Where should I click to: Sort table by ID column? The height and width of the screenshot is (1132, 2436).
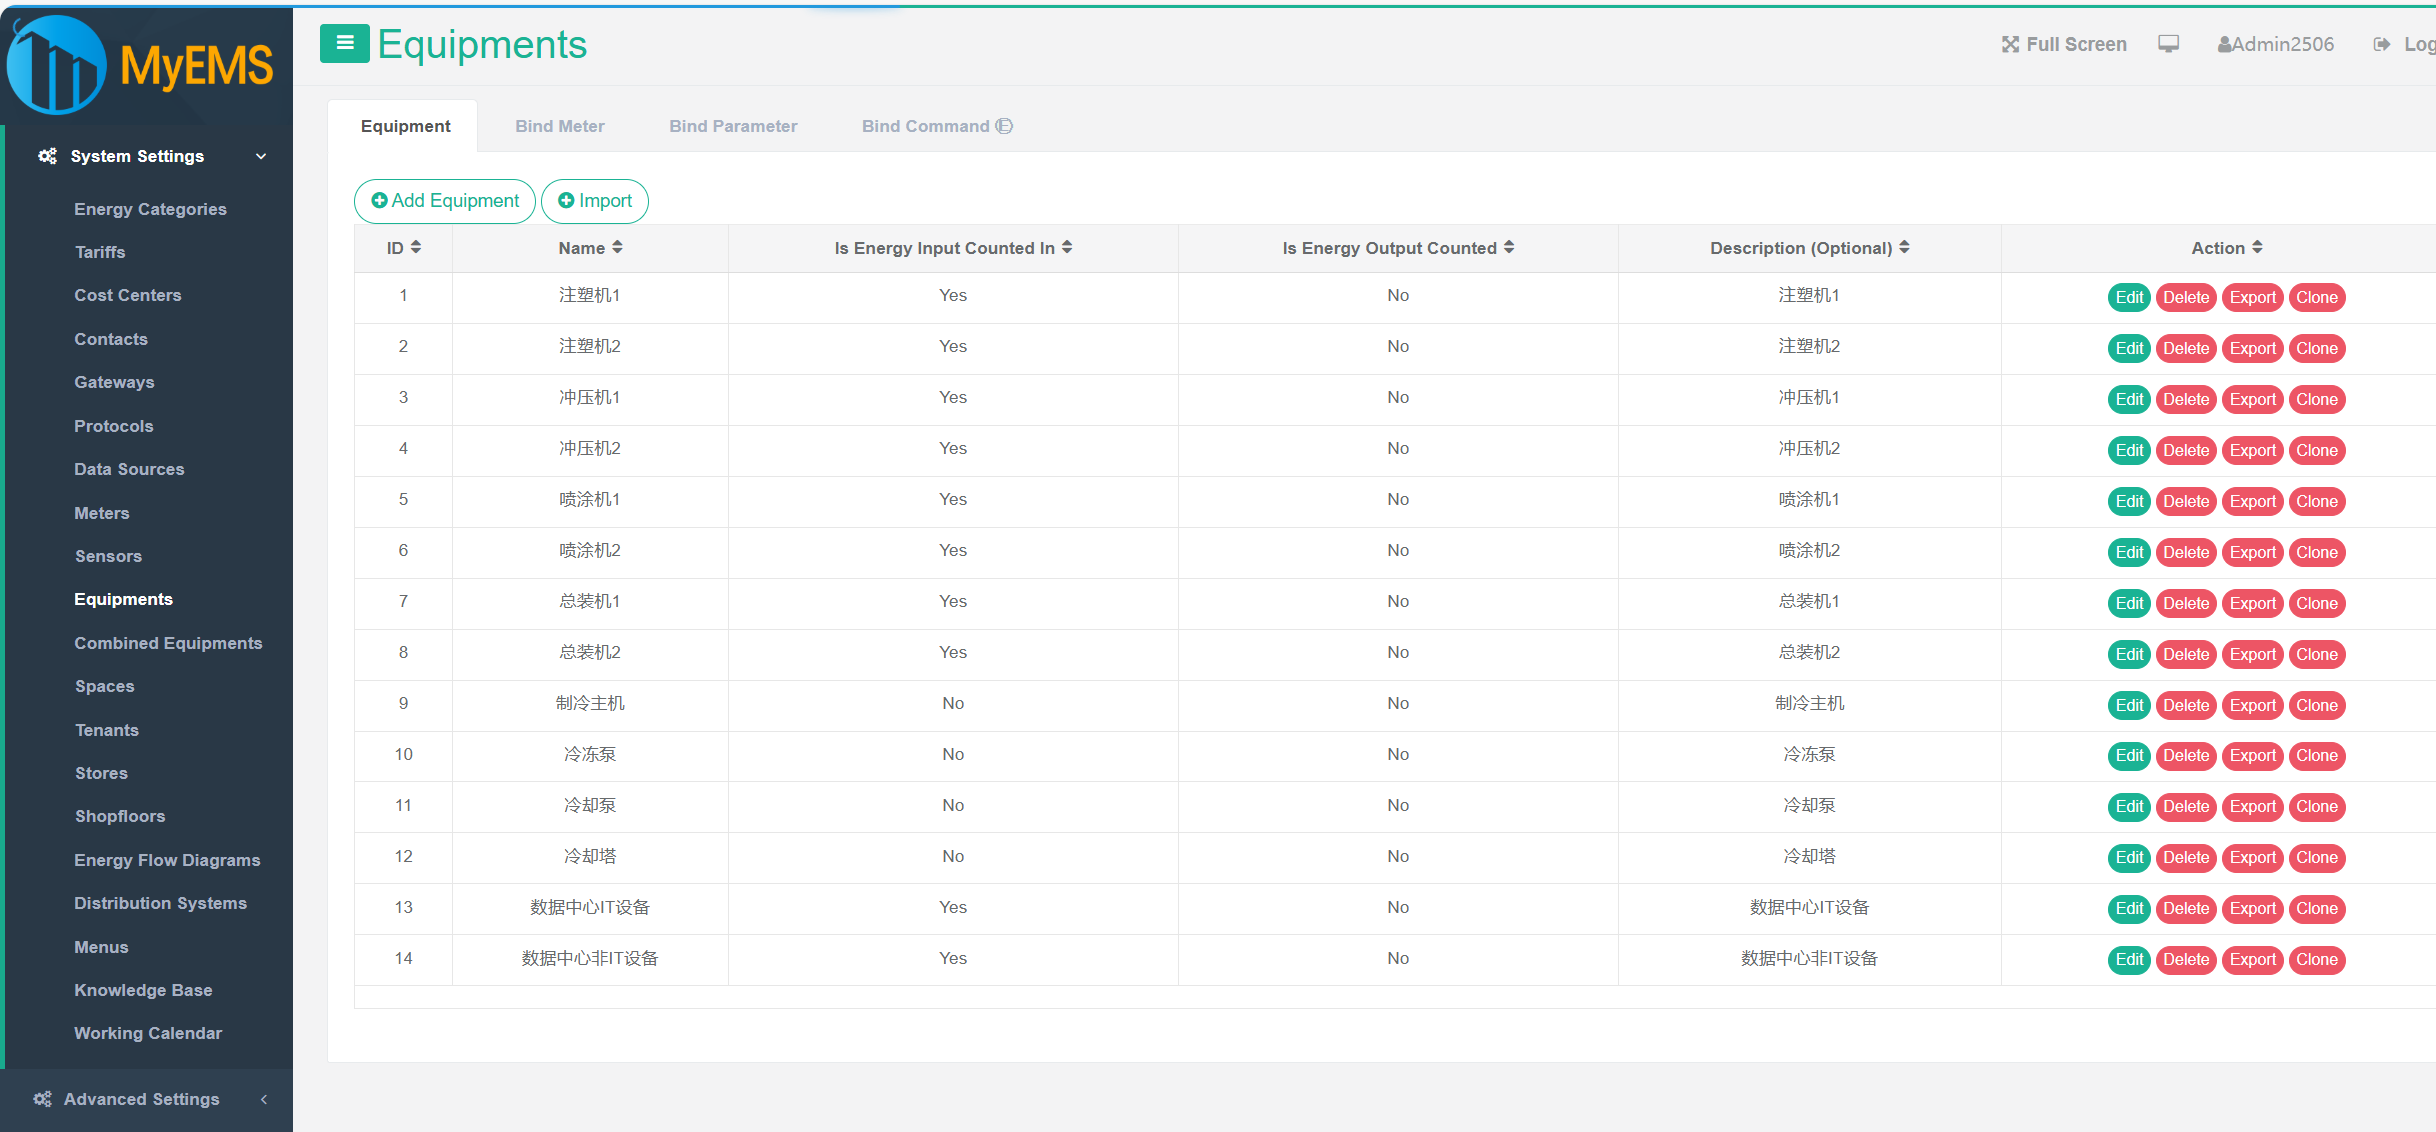[416, 247]
